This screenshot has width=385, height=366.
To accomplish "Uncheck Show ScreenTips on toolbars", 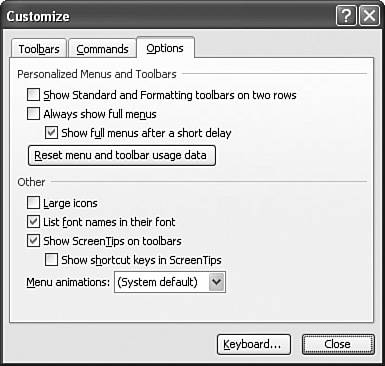I will click(x=33, y=241).
